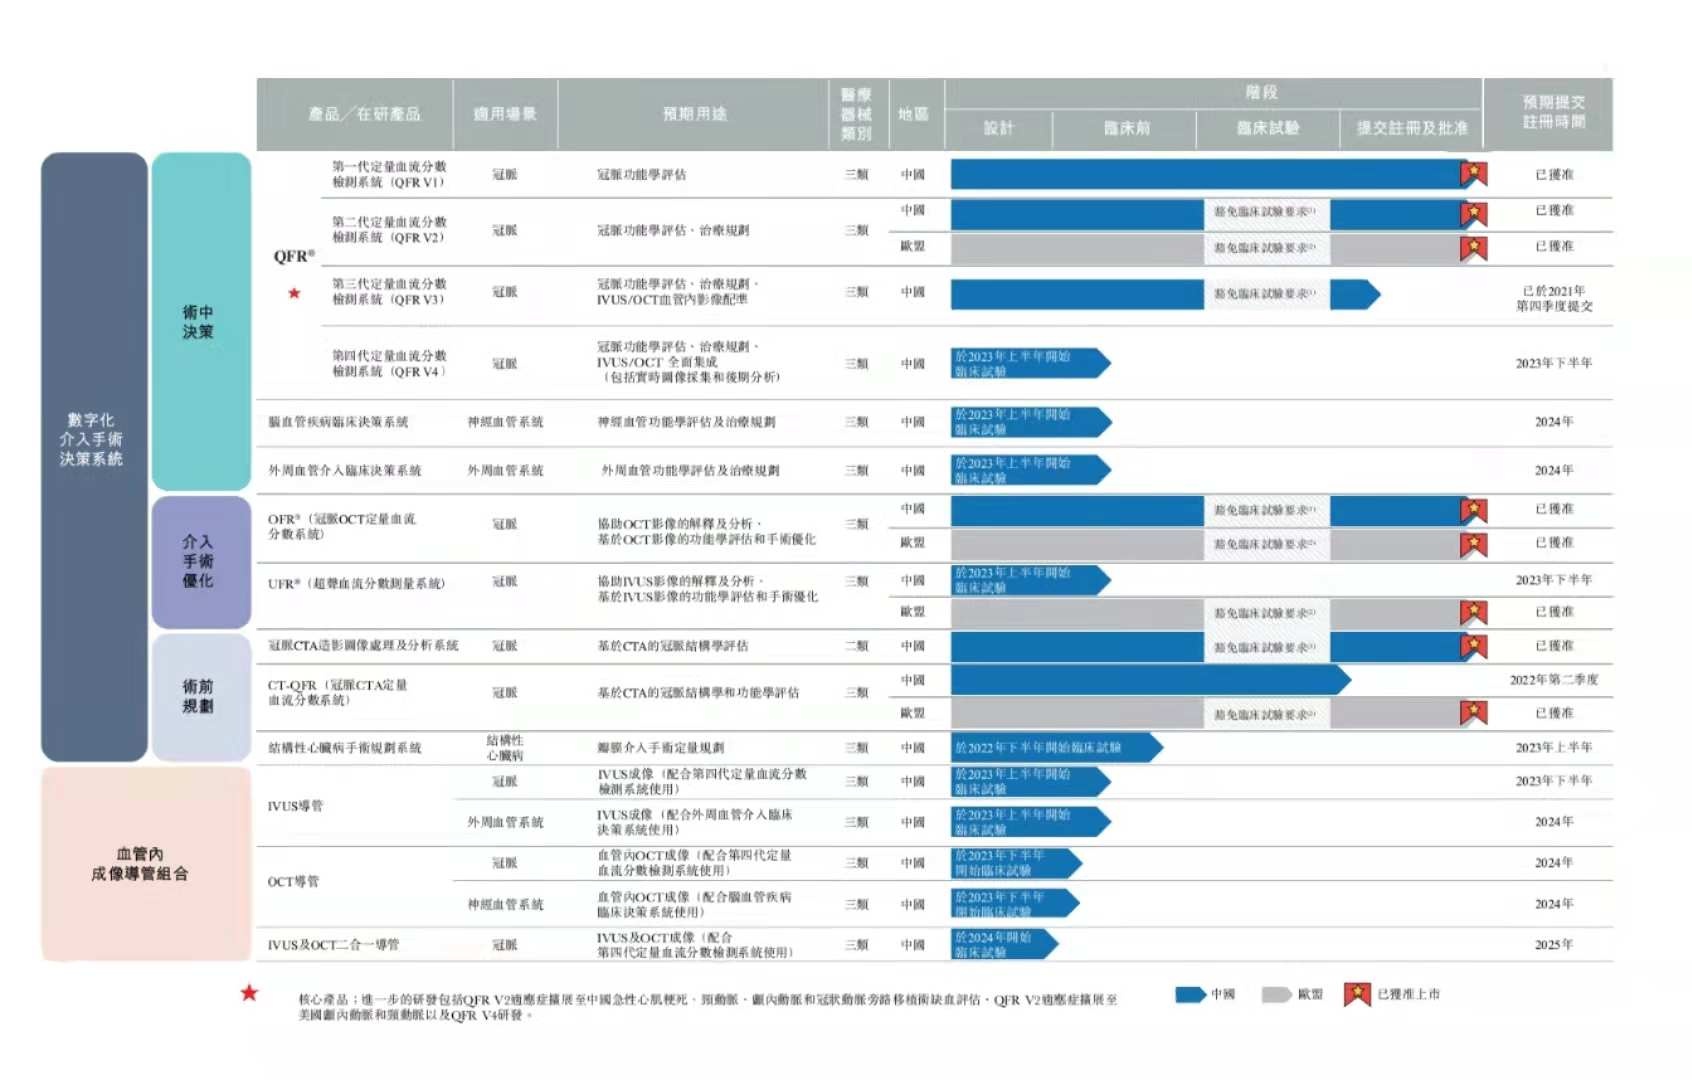Click product name 第二代定量血流分數檢測系統 (QFR V2)
1692x1080 pixels.
(x=389, y=230)
